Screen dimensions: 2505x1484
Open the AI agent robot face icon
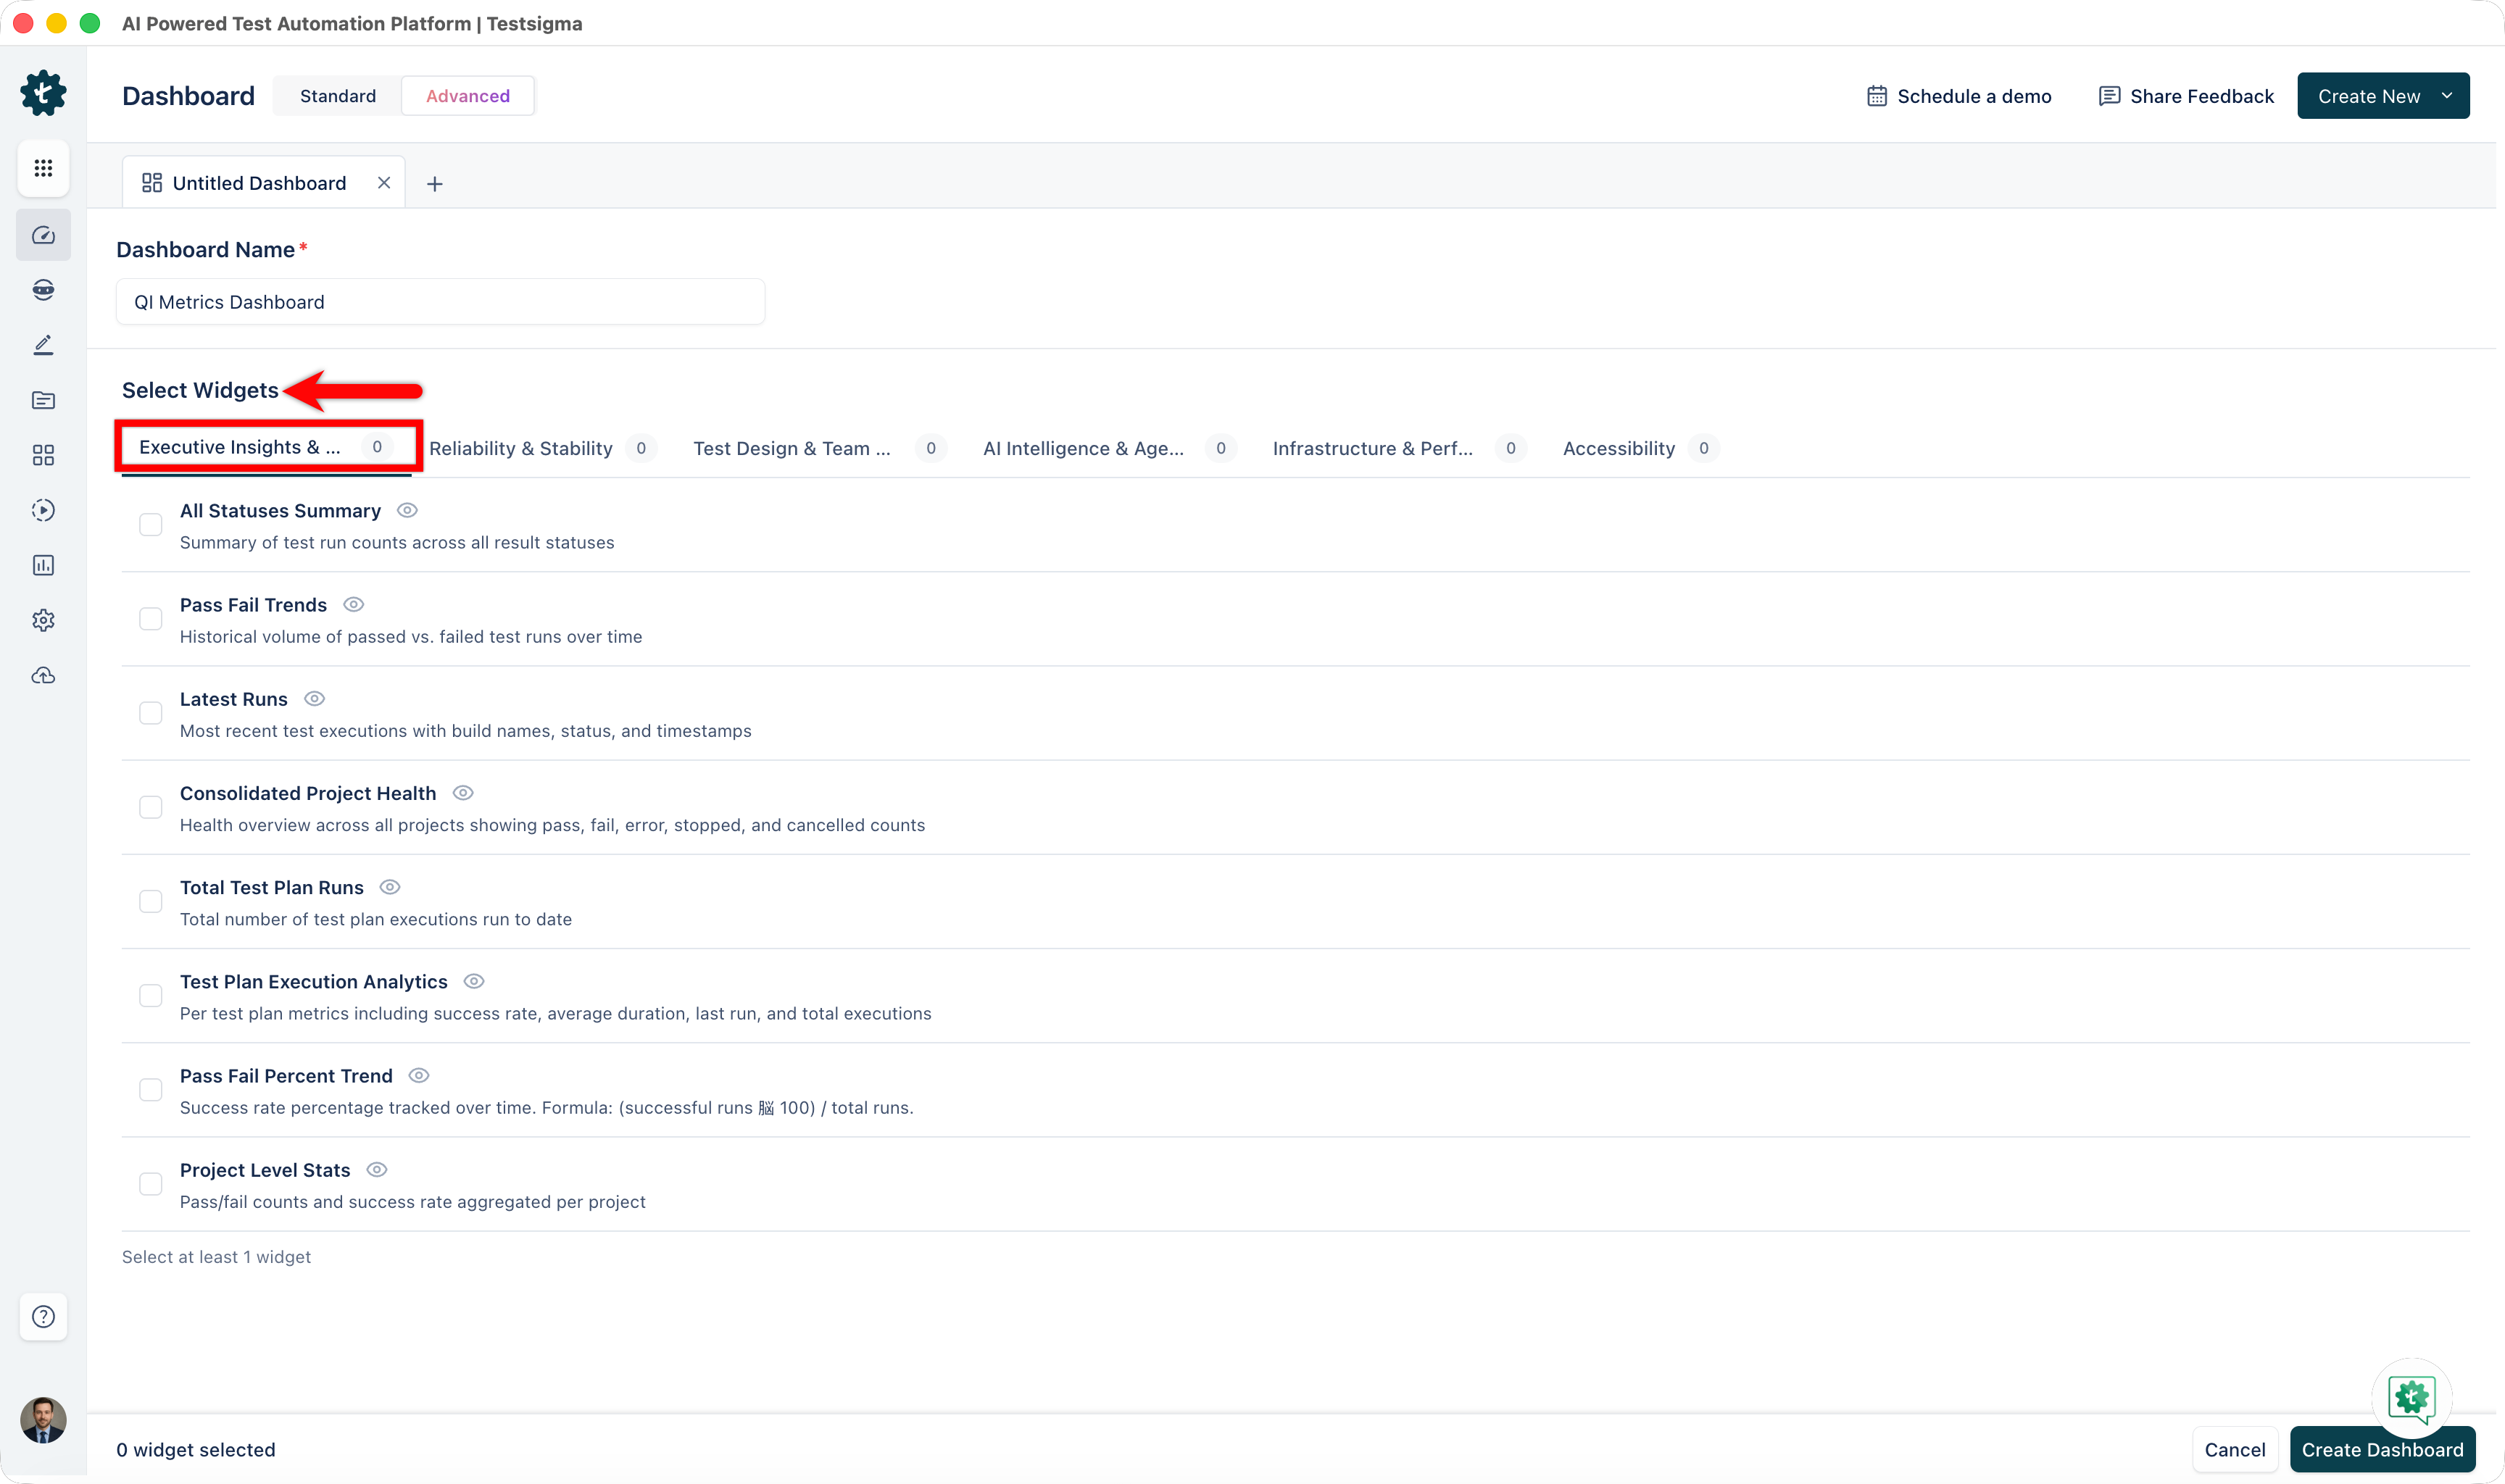tap(43, 290)
